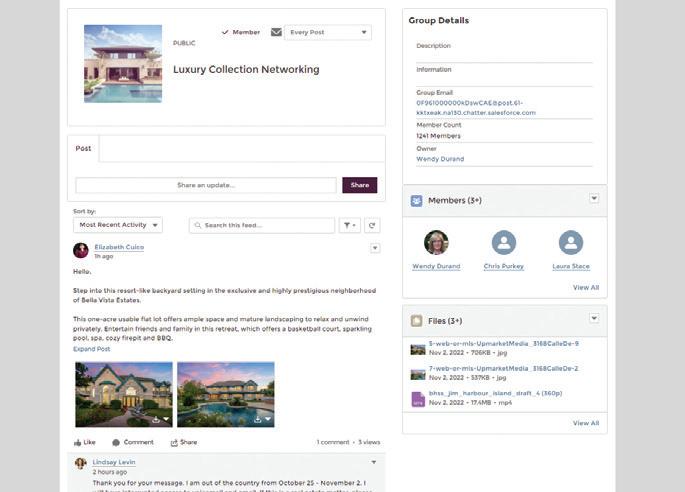This screenshot has height=492, width=685.
Task: Select the Post tab
Action: point(83,149)
